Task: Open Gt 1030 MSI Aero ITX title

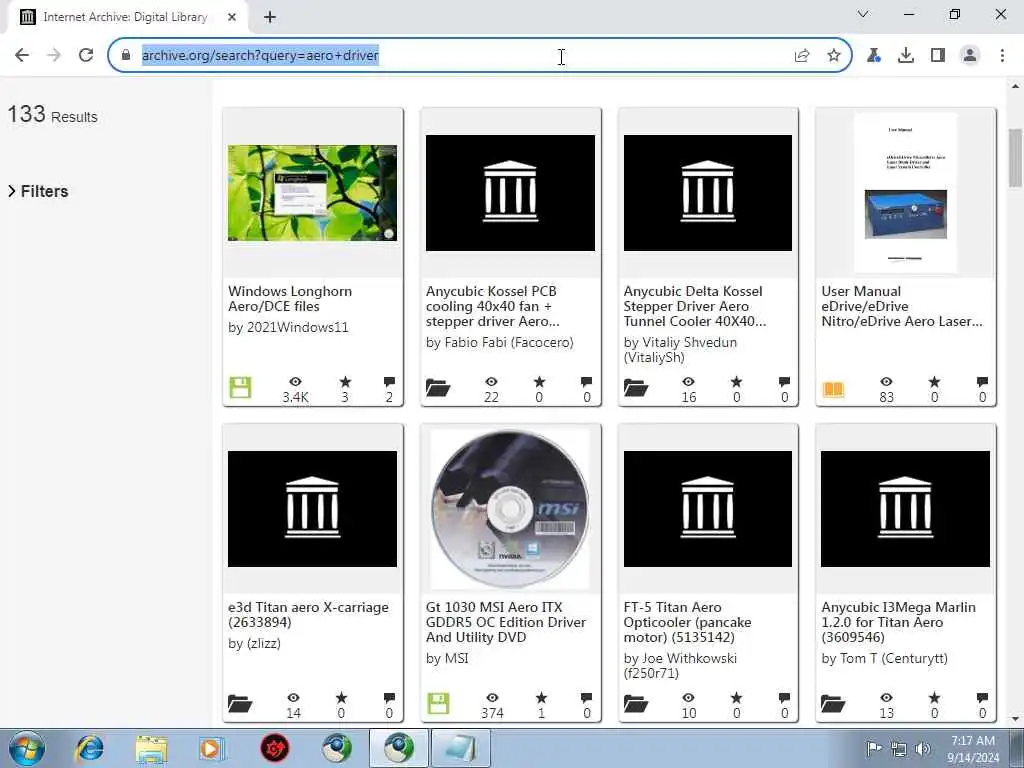Action: coord(505,622)
